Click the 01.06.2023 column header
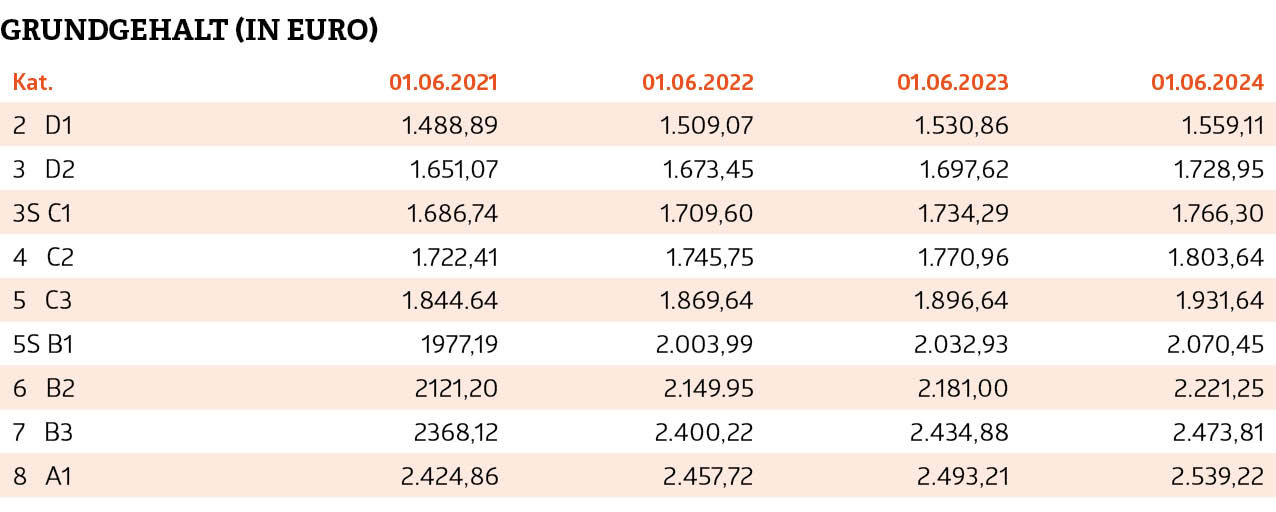The width and height of the screenshot is (1276, 512). click(953, 82)
